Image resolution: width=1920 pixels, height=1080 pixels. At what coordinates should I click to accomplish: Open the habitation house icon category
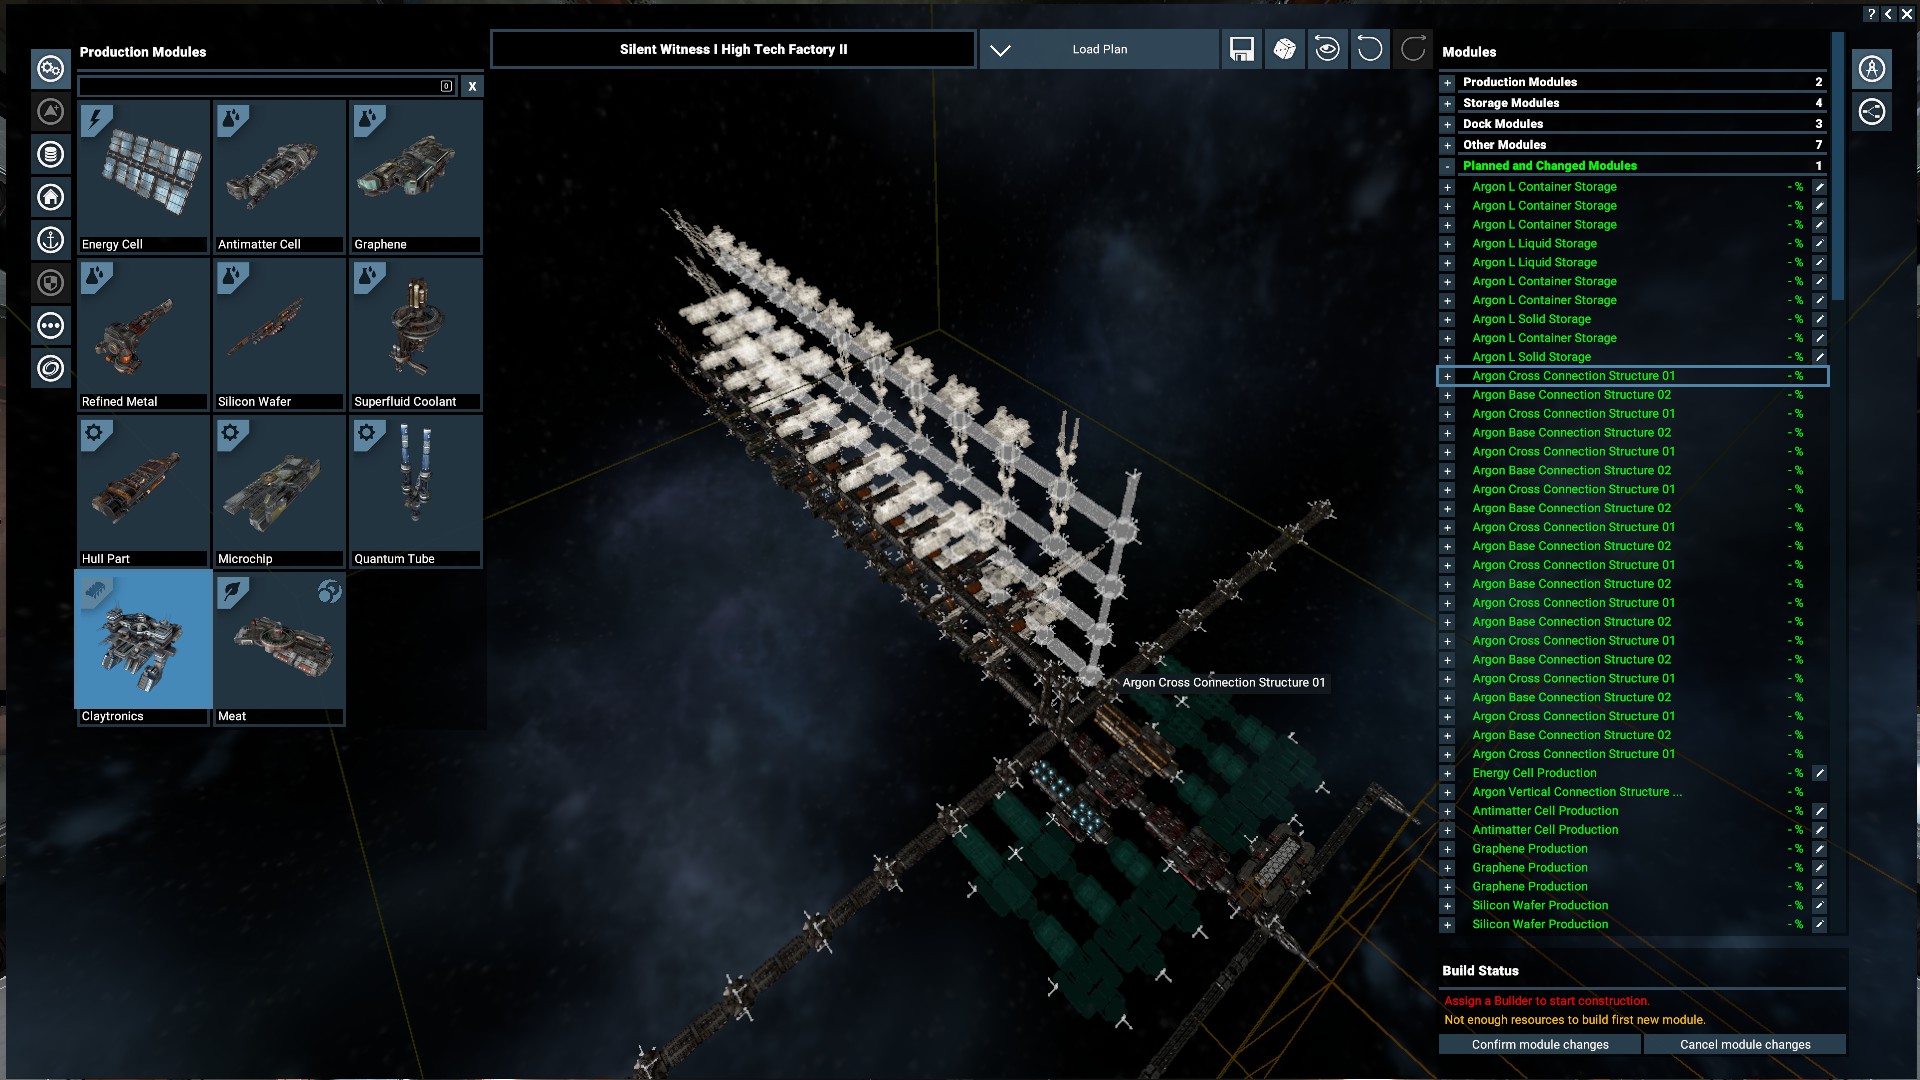pos(51,197)
